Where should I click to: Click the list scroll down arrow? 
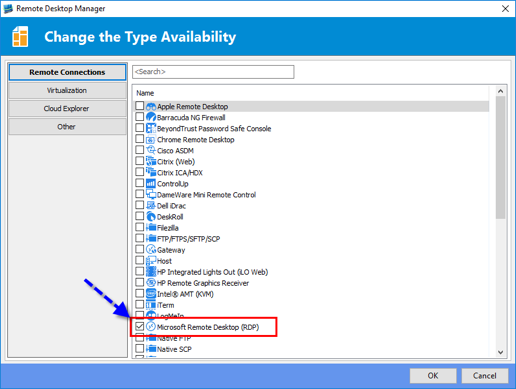[500, 352]
